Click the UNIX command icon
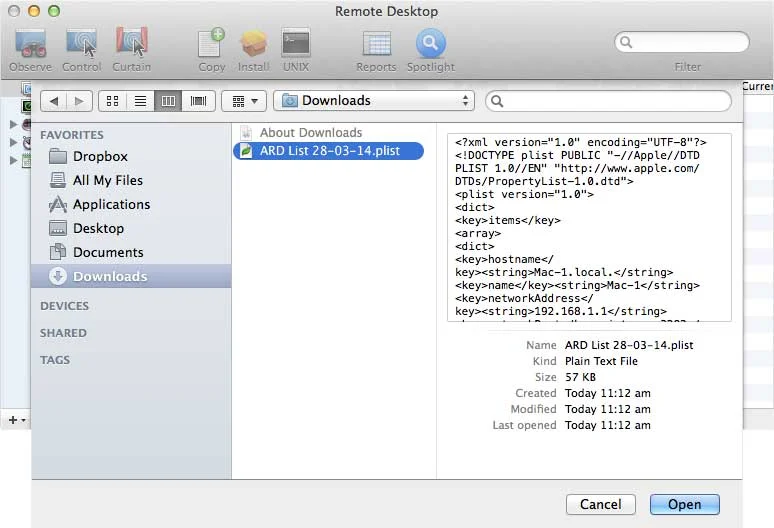Image resolution: width=774 pixels, height=528 pixels. point(296,43)
